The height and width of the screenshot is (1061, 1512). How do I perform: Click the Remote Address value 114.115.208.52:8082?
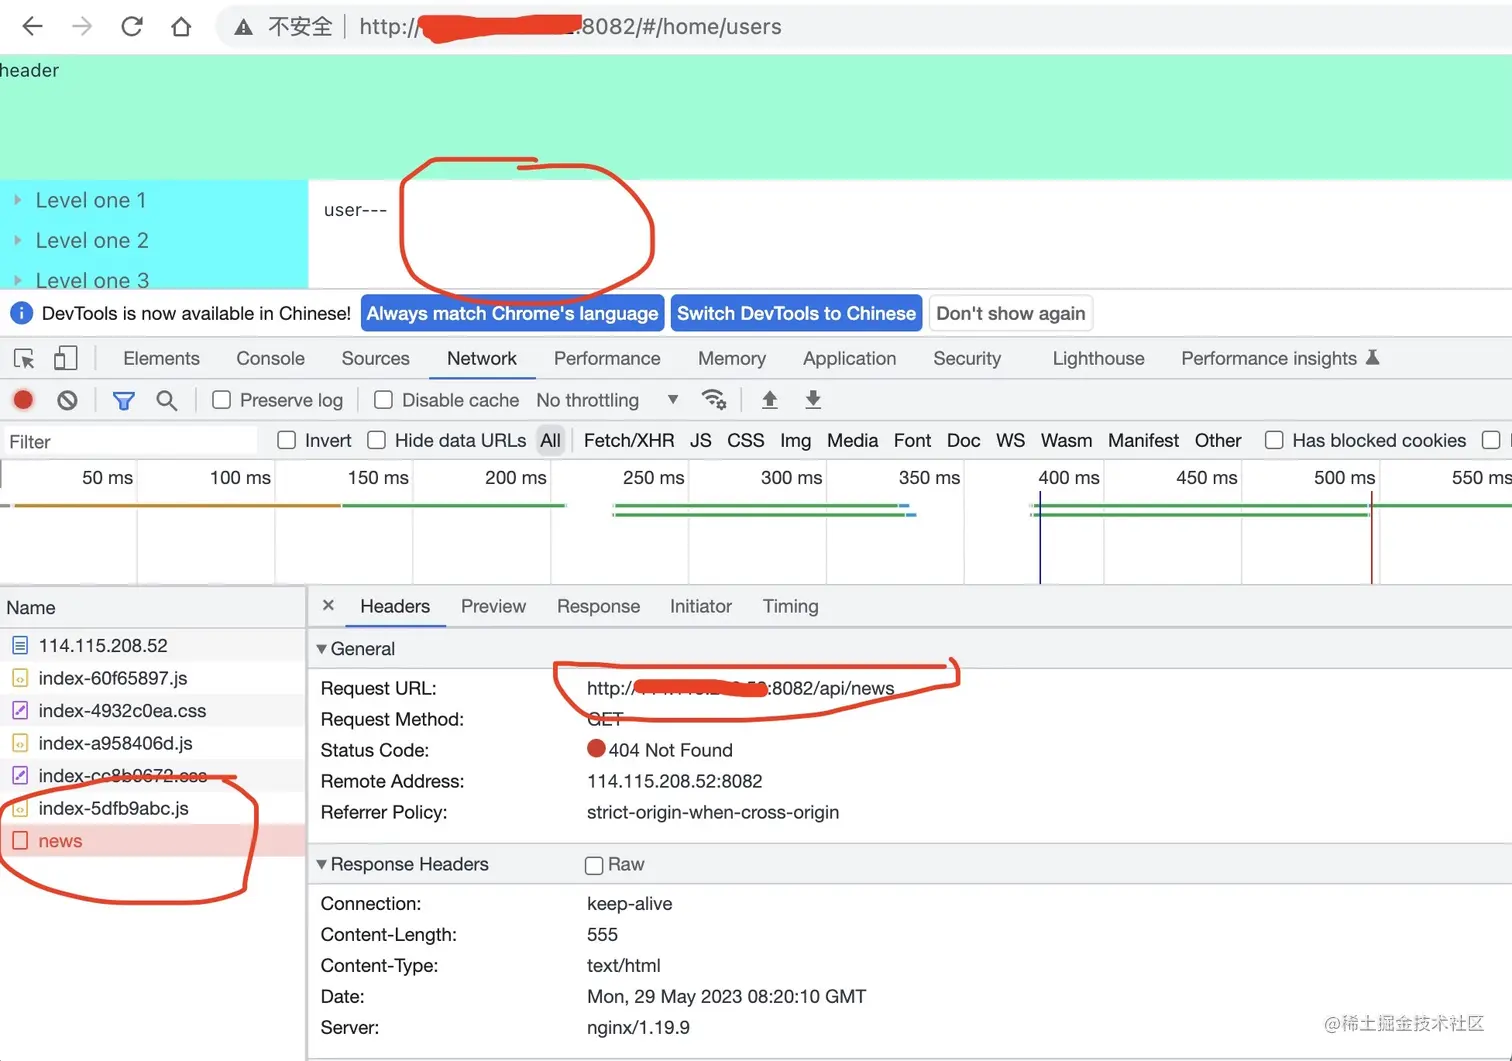click(675, 781)
